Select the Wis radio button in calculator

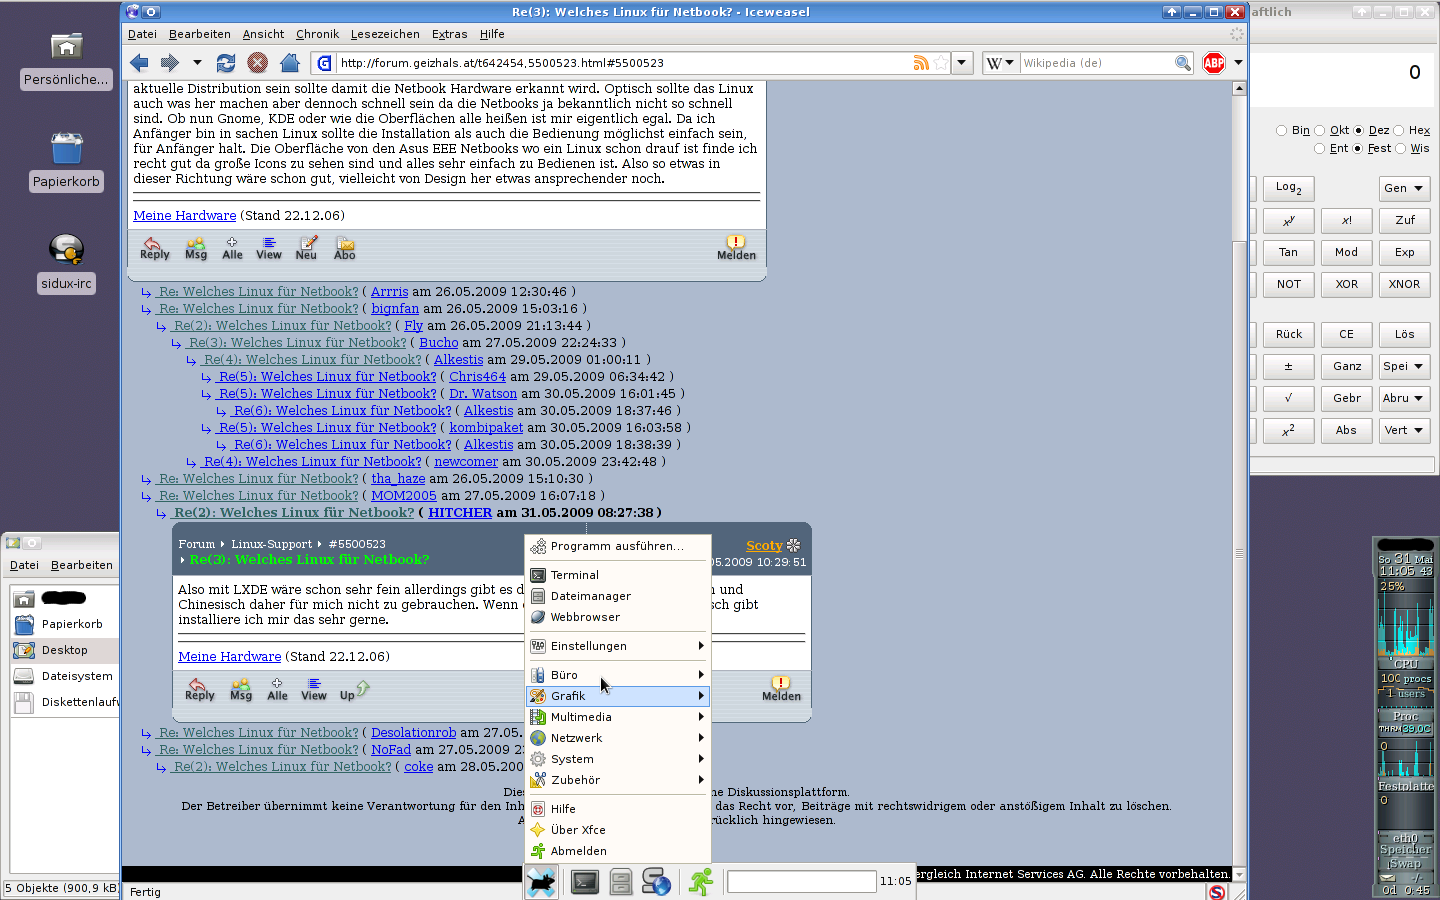(1401, 148)
